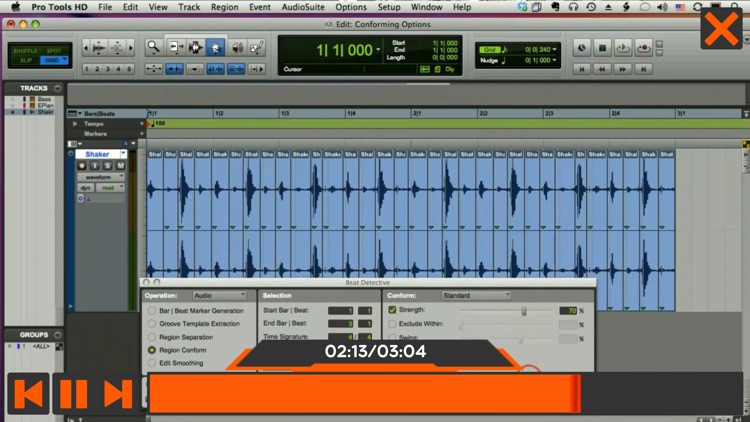Click the orange video progress bar
This screenshot has height=422, width=750.
[364, 393]
